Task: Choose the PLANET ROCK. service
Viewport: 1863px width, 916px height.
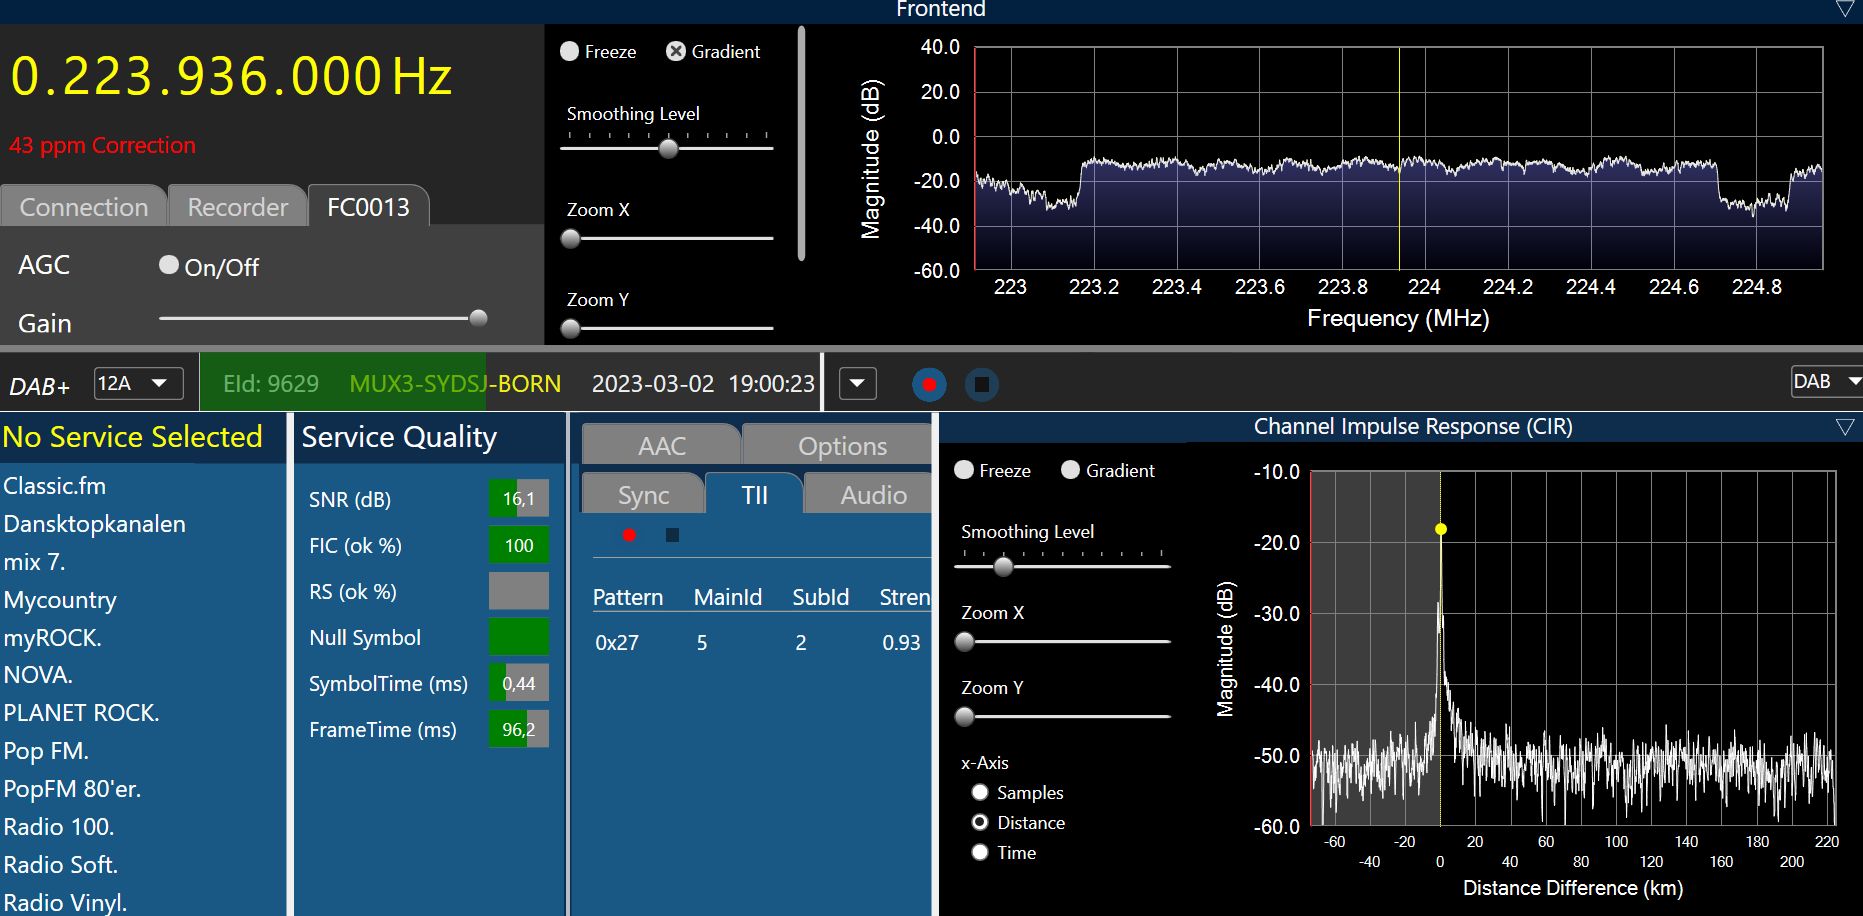Action: click(81, 713)
